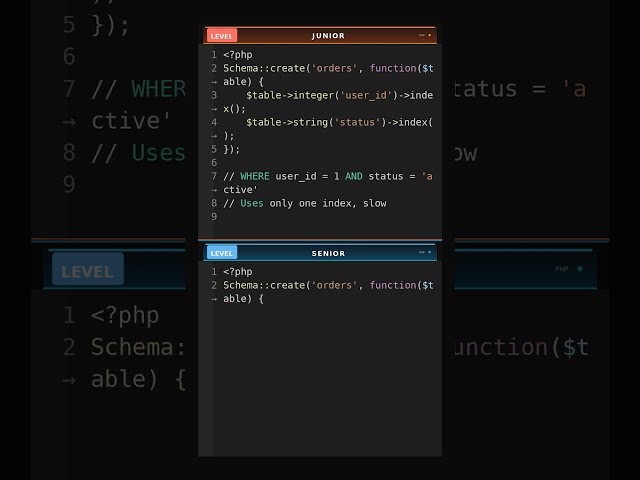Click the wrapped 'x();' continuation line

coord(234,109)
